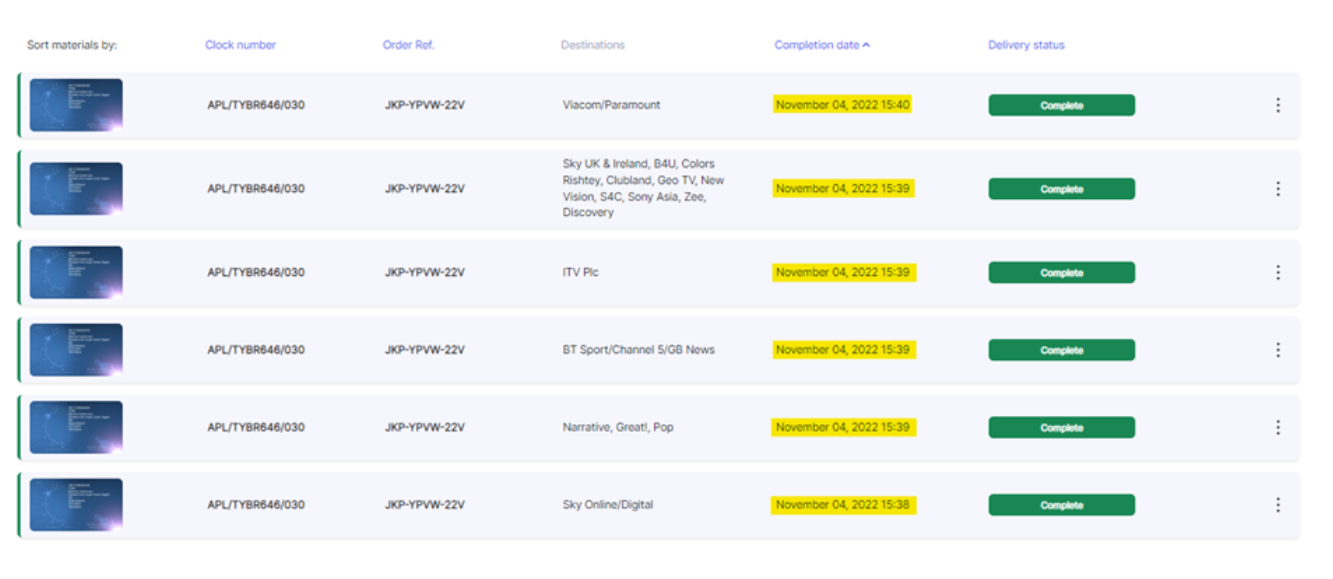This screenshot has width=1333, height=579.
Task: Open the three-dot menu for Sky UK & Ireland row
Action: tap(1277, 189)
